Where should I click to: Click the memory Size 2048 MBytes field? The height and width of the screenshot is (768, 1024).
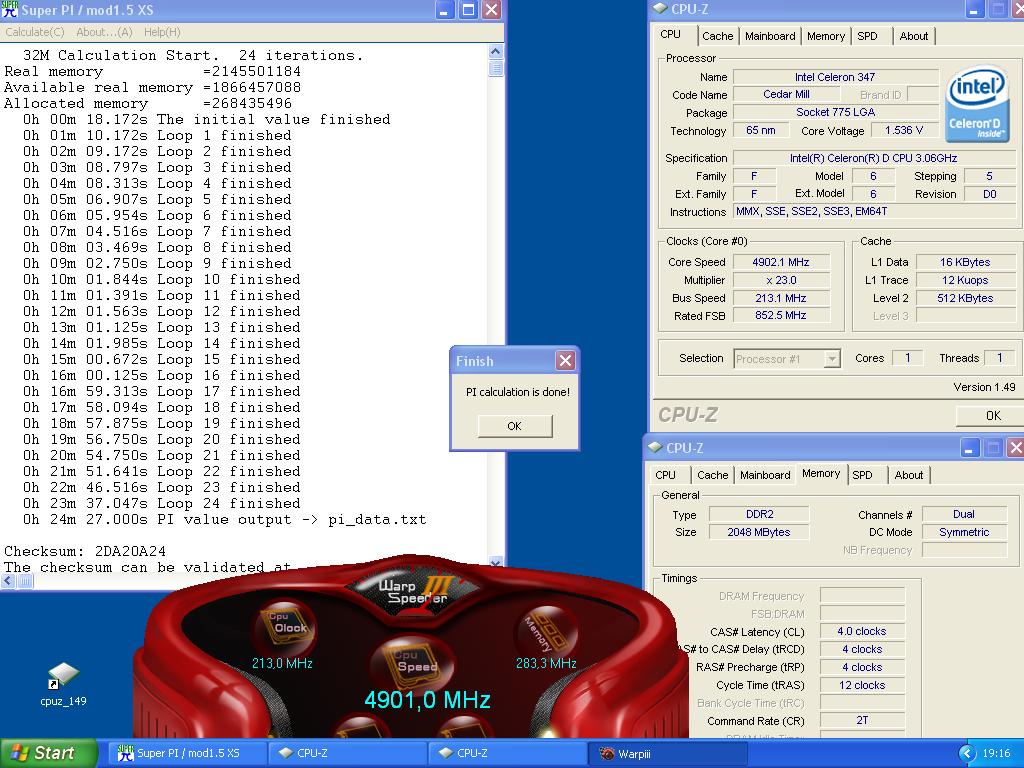tap(759, 532)
